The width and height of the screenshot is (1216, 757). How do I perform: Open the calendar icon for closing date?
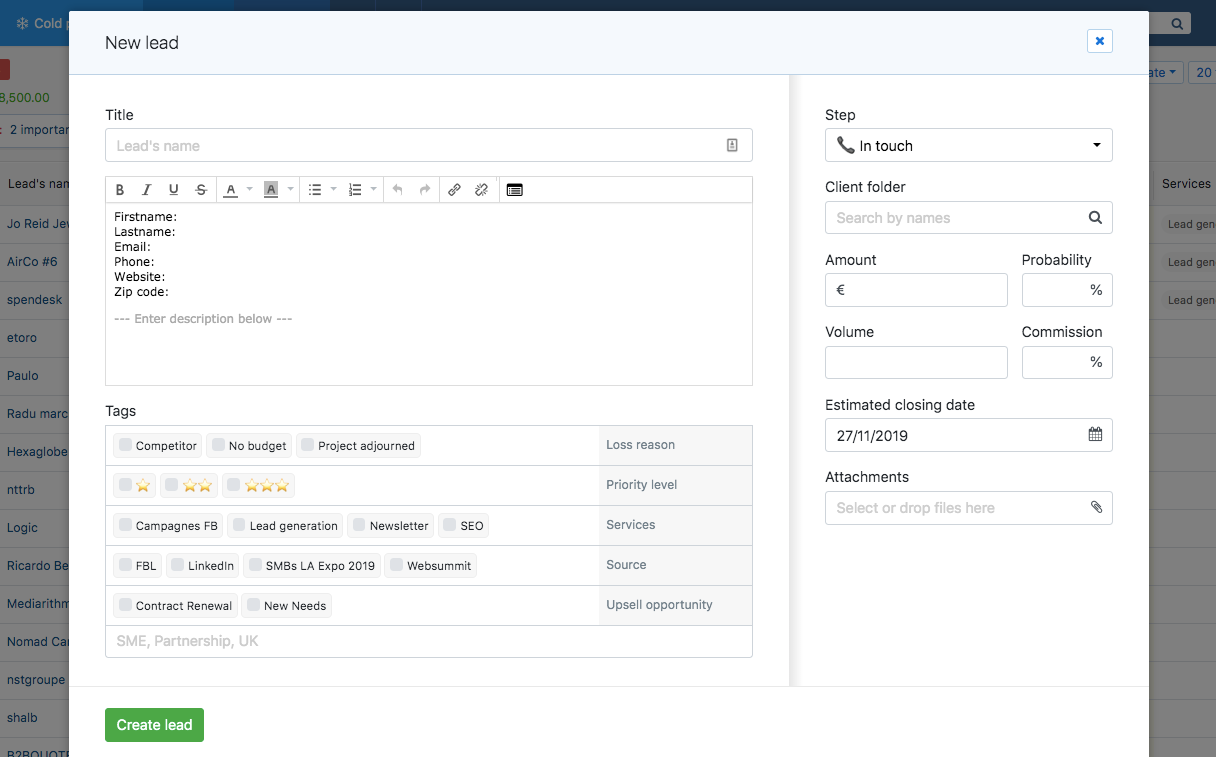pos(1095,435)
